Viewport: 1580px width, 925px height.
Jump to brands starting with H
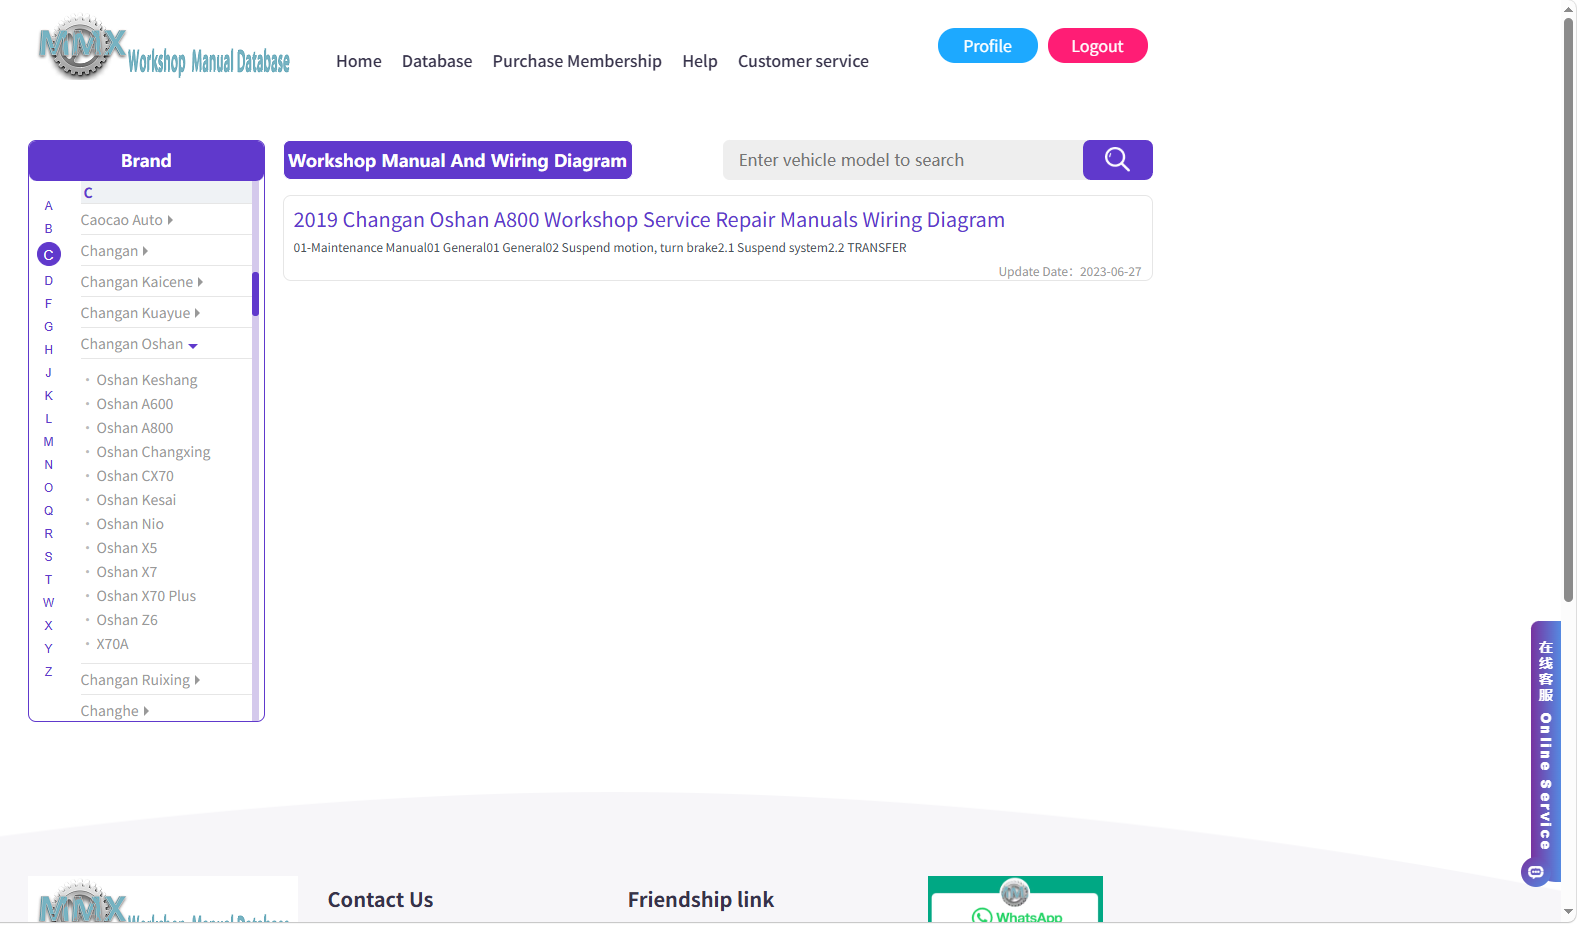click(x=48, y=350)
